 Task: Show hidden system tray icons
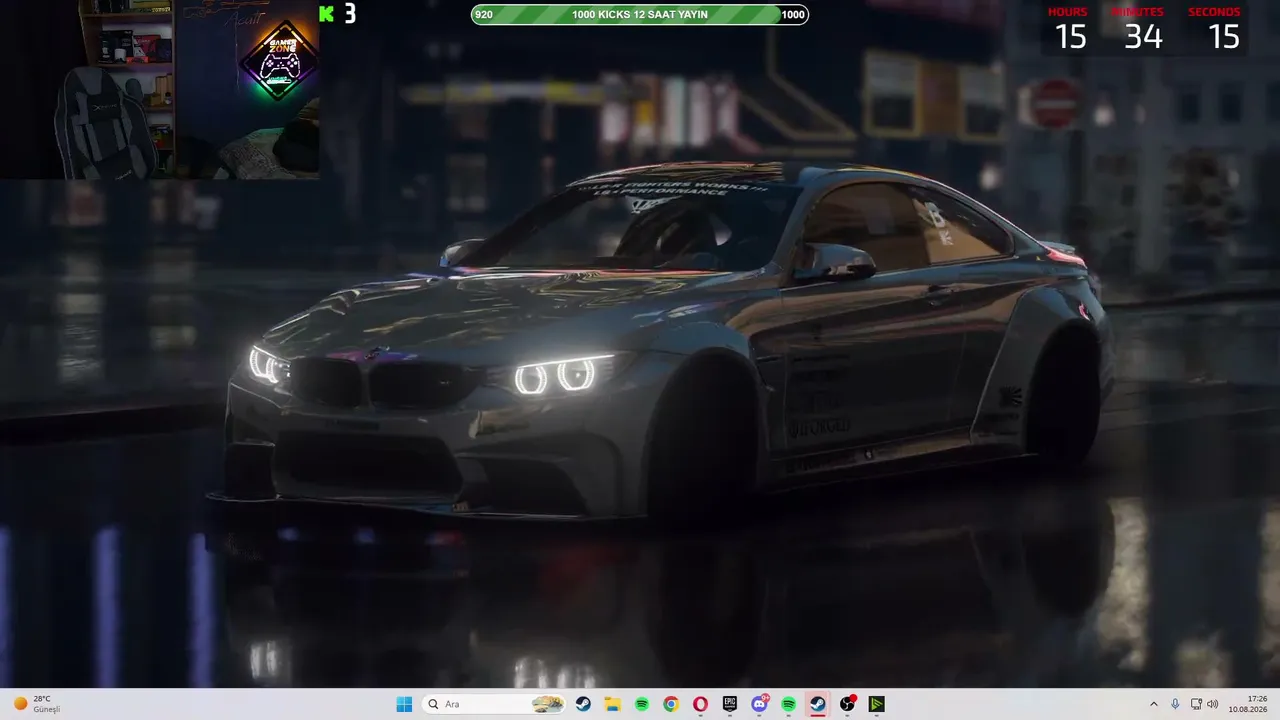point(1154,704)
